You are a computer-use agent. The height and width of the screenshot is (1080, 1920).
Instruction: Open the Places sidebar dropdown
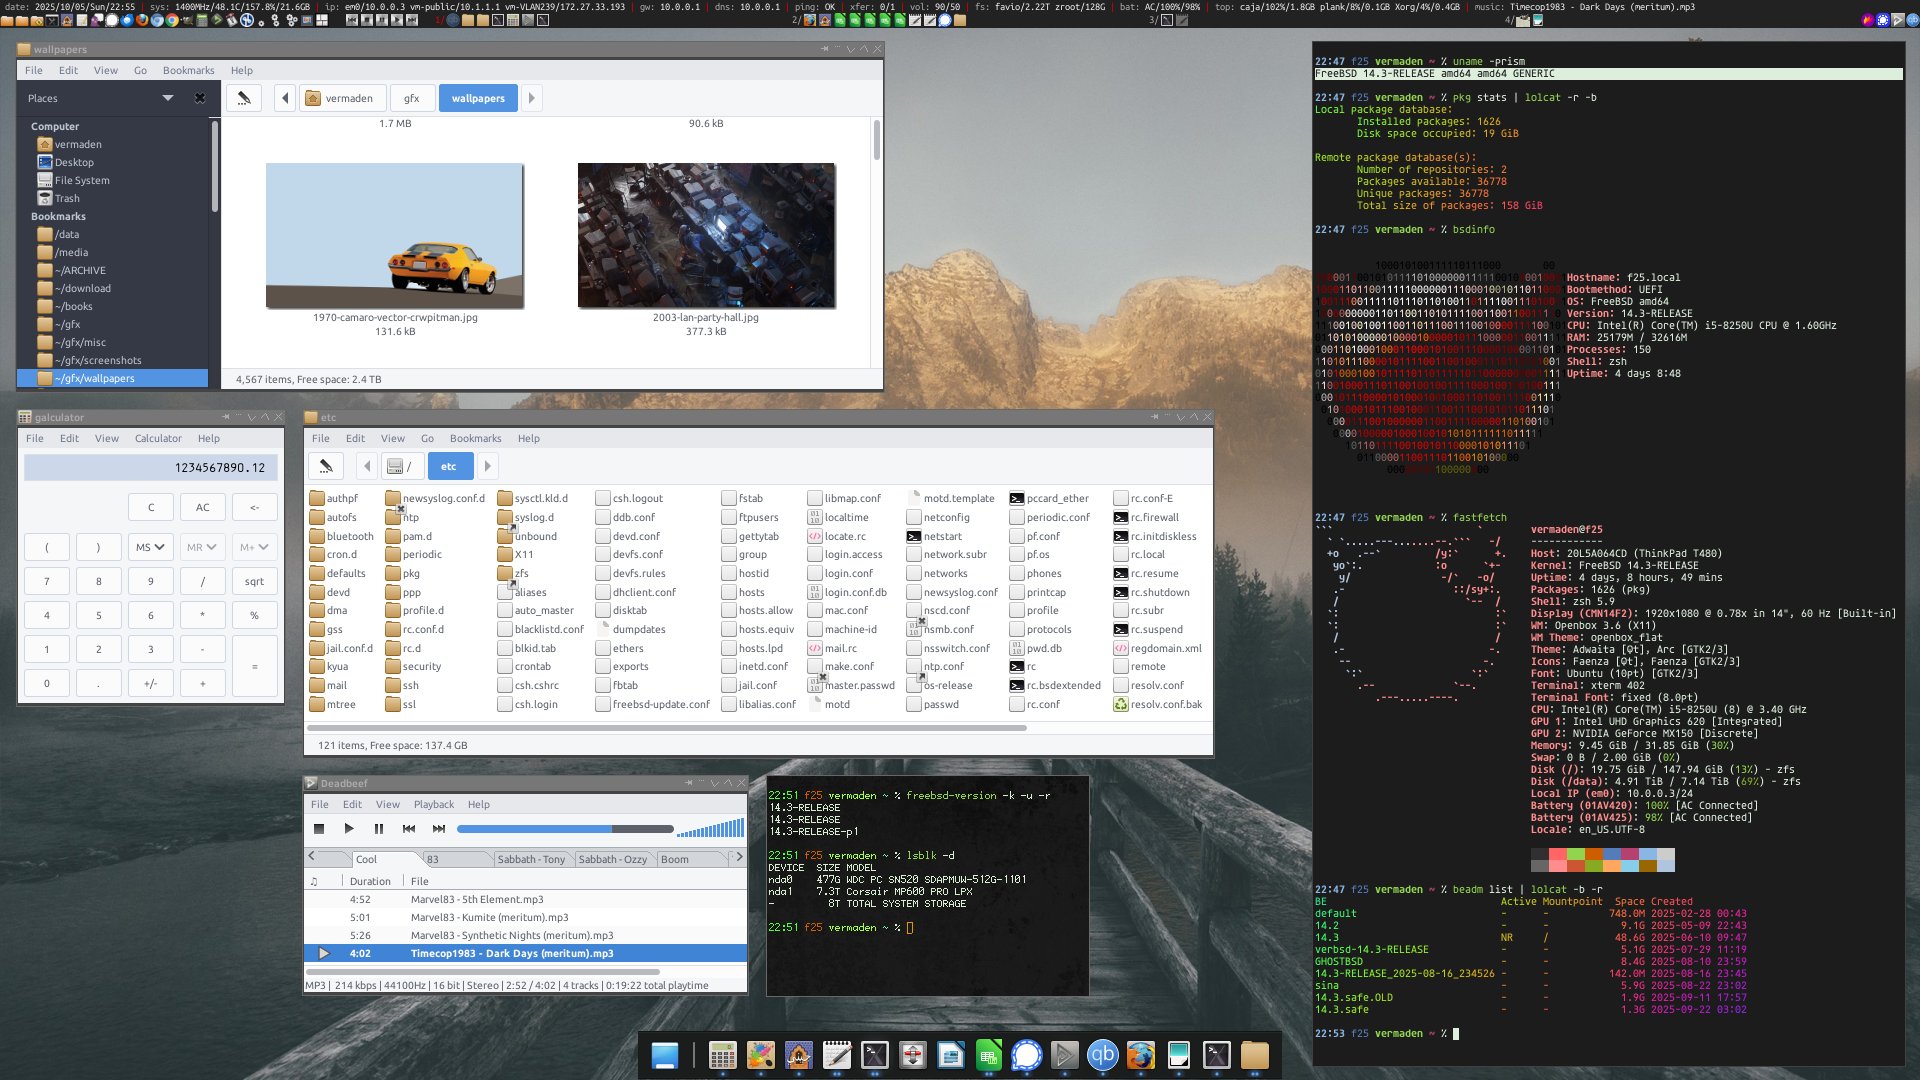pyautogui.click(x=167, y=98)
